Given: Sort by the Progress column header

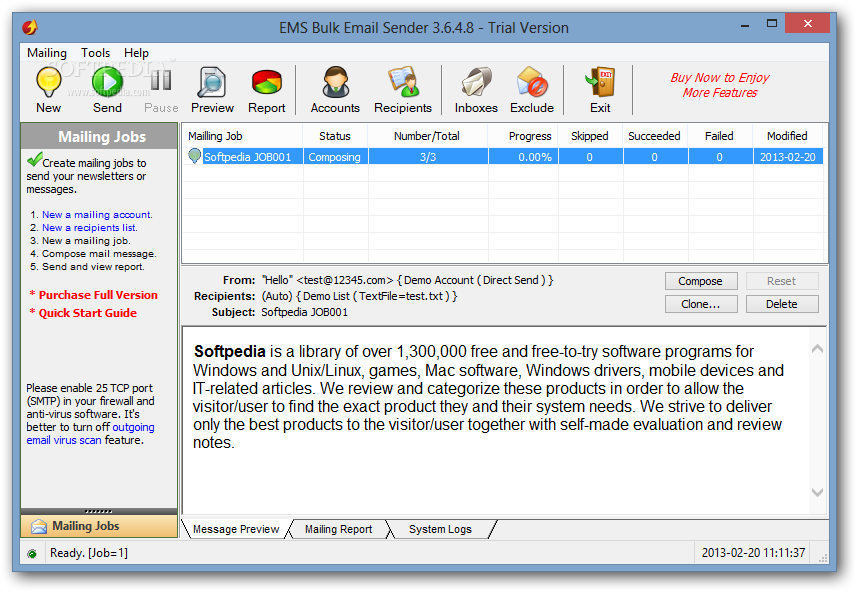Looking at the screenshot, I should tap(523, 136).
